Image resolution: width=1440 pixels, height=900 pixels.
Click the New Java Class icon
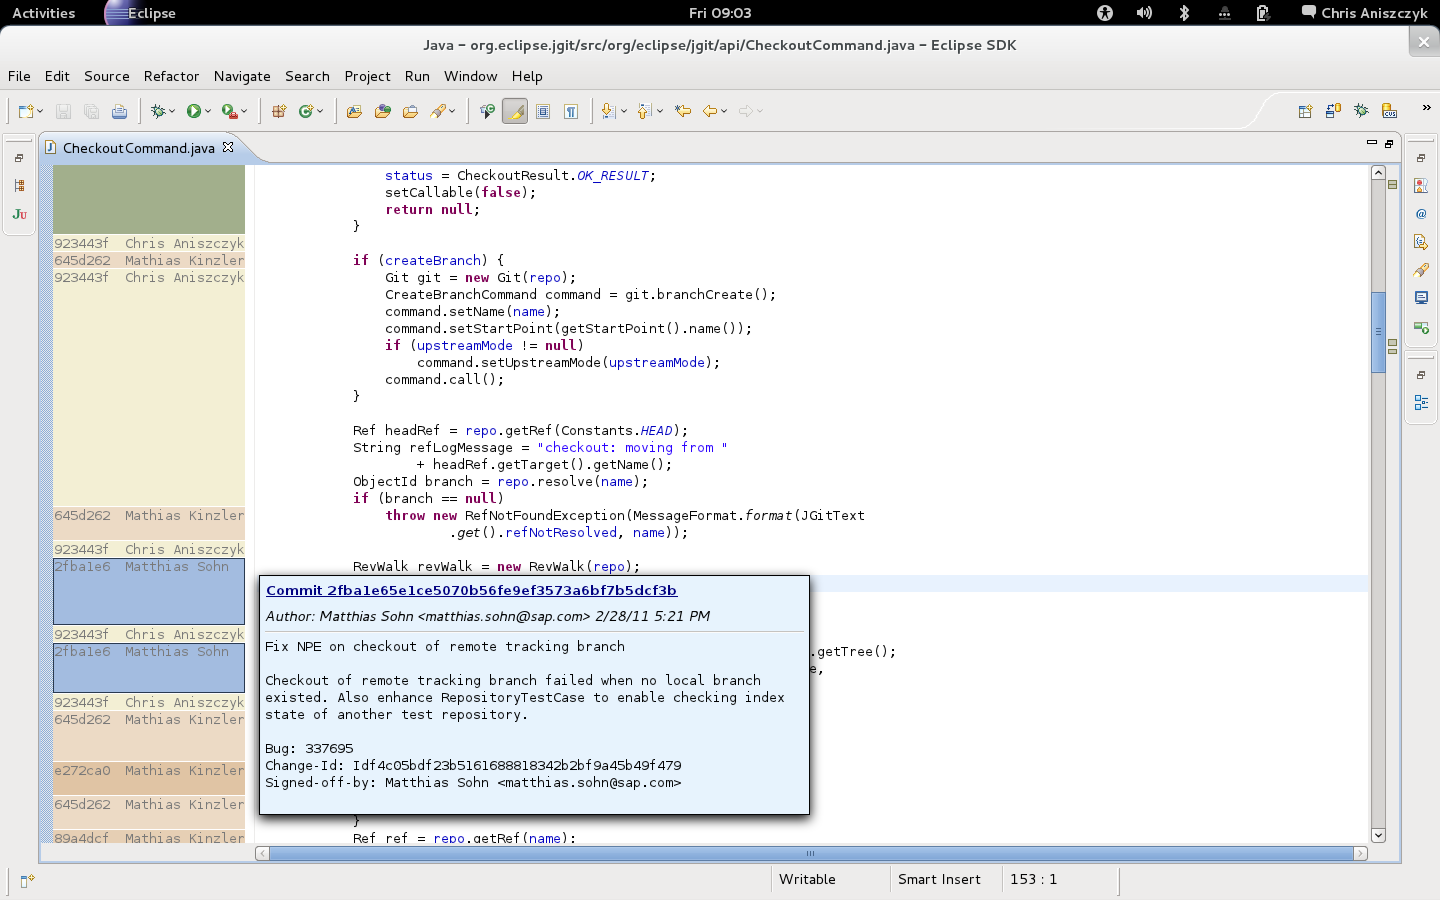pyautogui.click(x=306, y=111)
